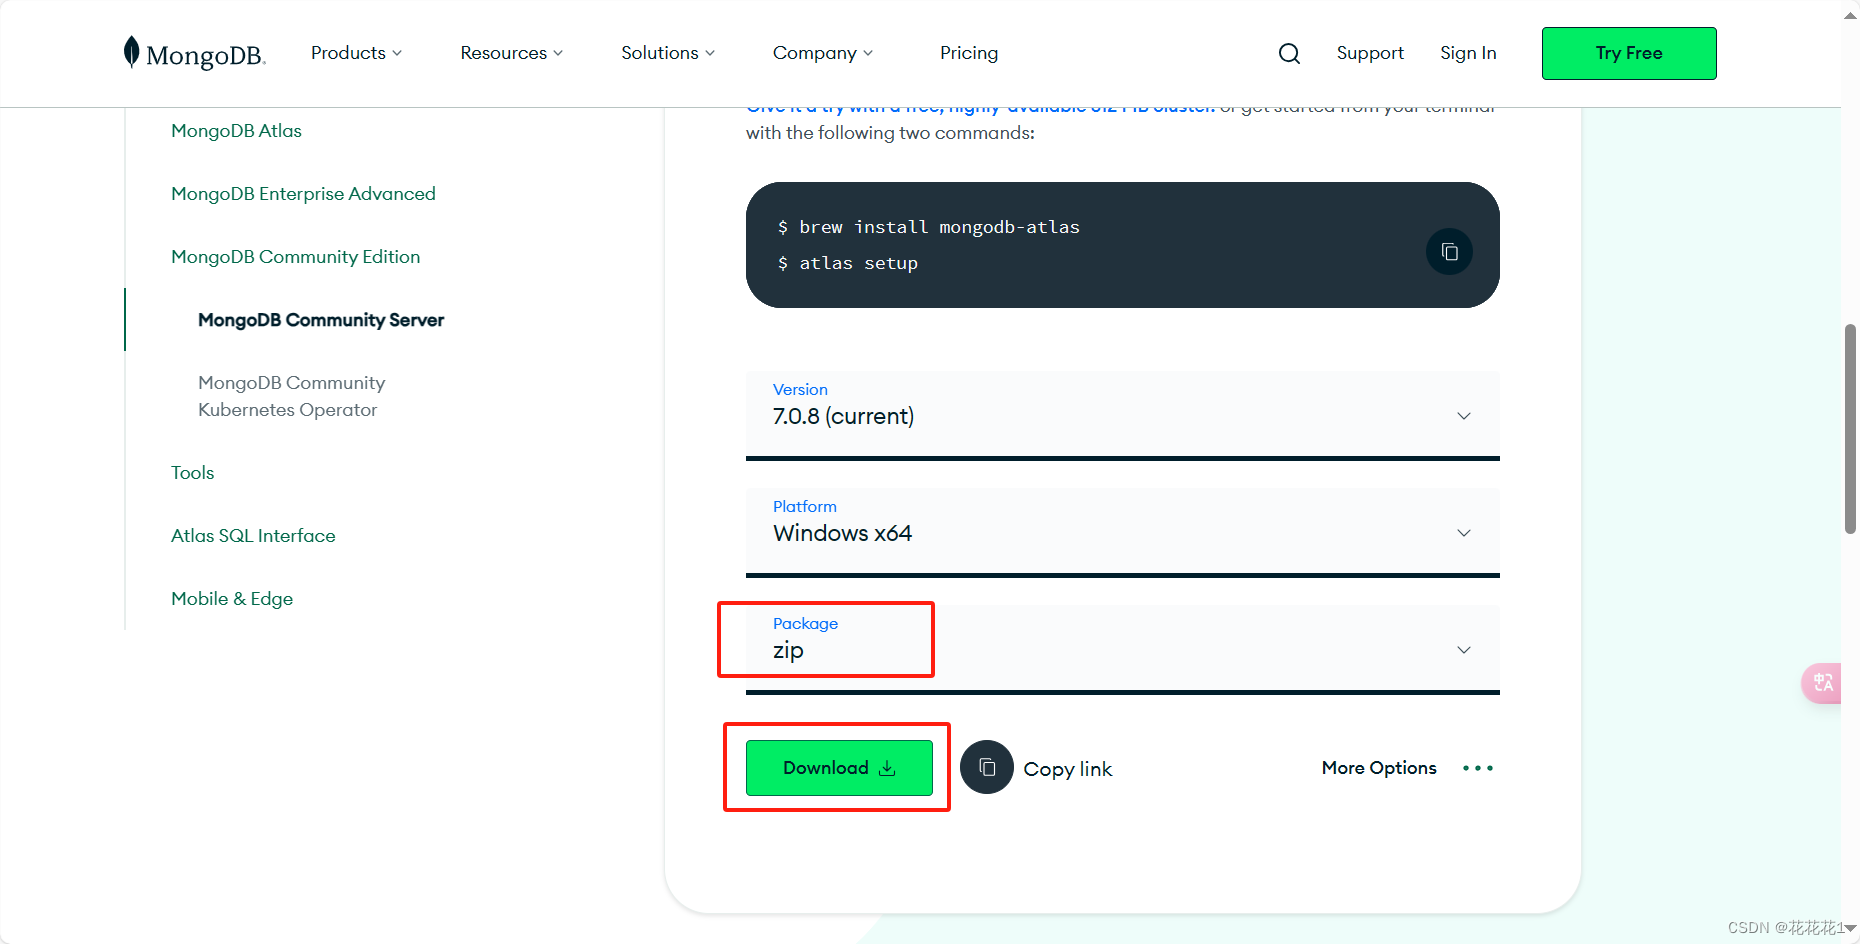Open Mobile & Edge sidebar link

click(232, 599)
